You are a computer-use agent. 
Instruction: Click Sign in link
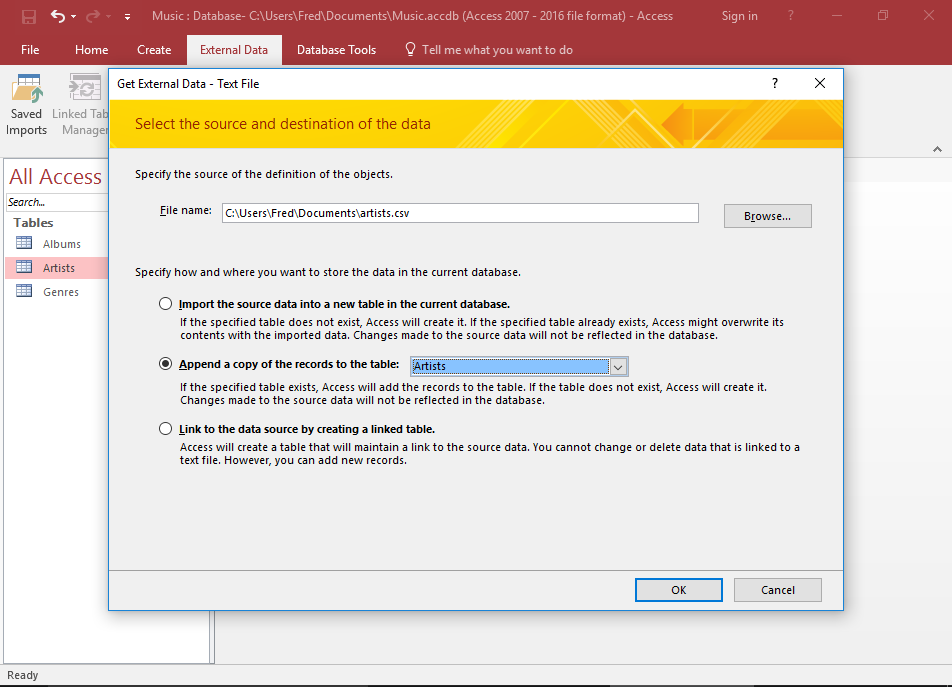740,16
